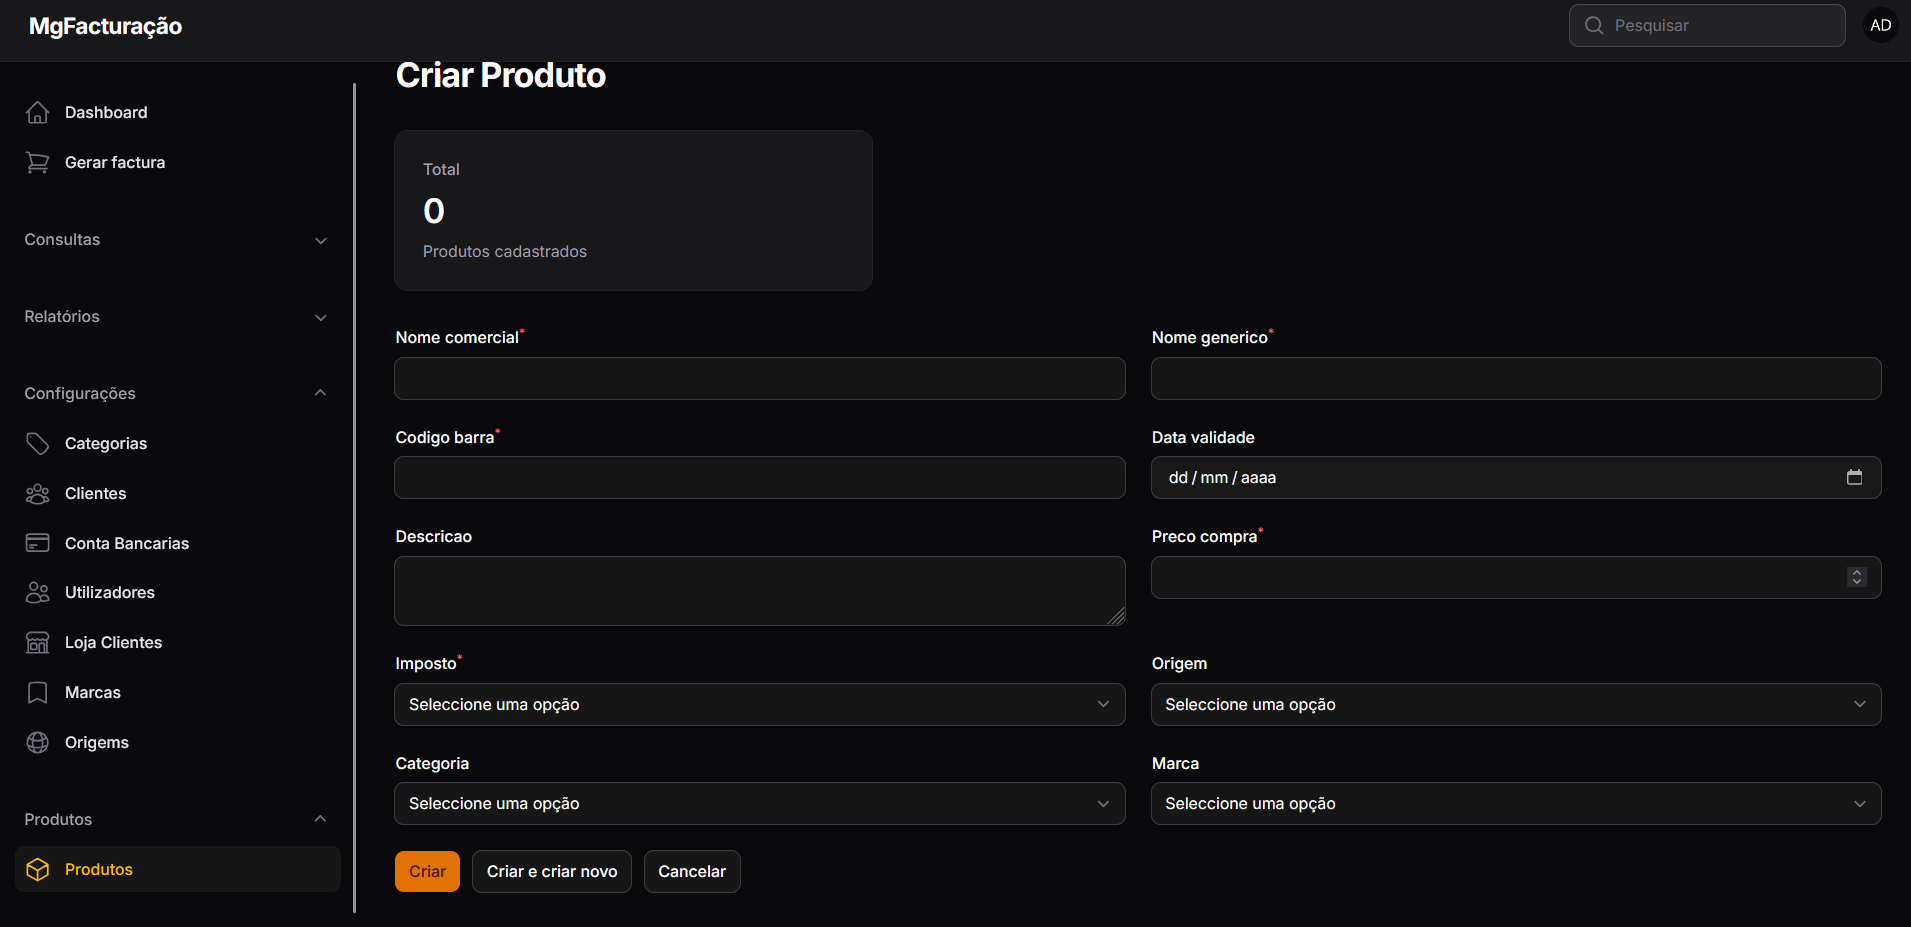Viewport: 1911px width, 927px height.
Task: Click the AD user avatar
Action: (1880, 26)
